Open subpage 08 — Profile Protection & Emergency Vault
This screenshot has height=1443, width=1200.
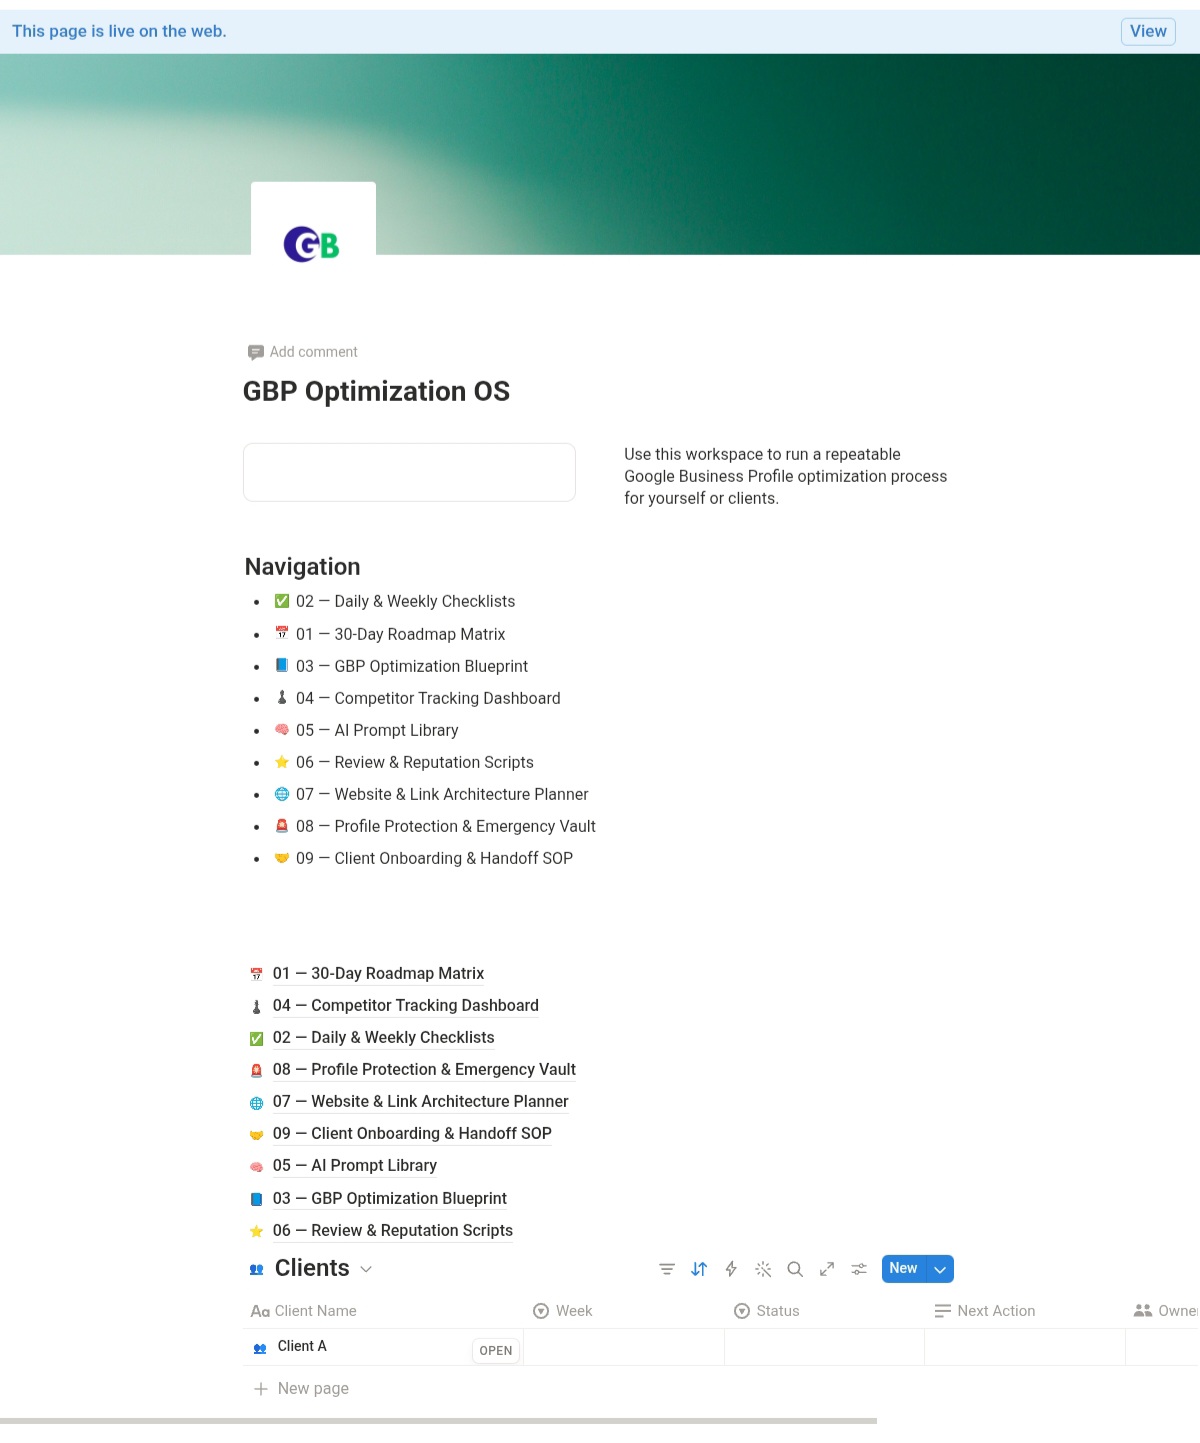pyautogui.click(x=424, y=1070)
